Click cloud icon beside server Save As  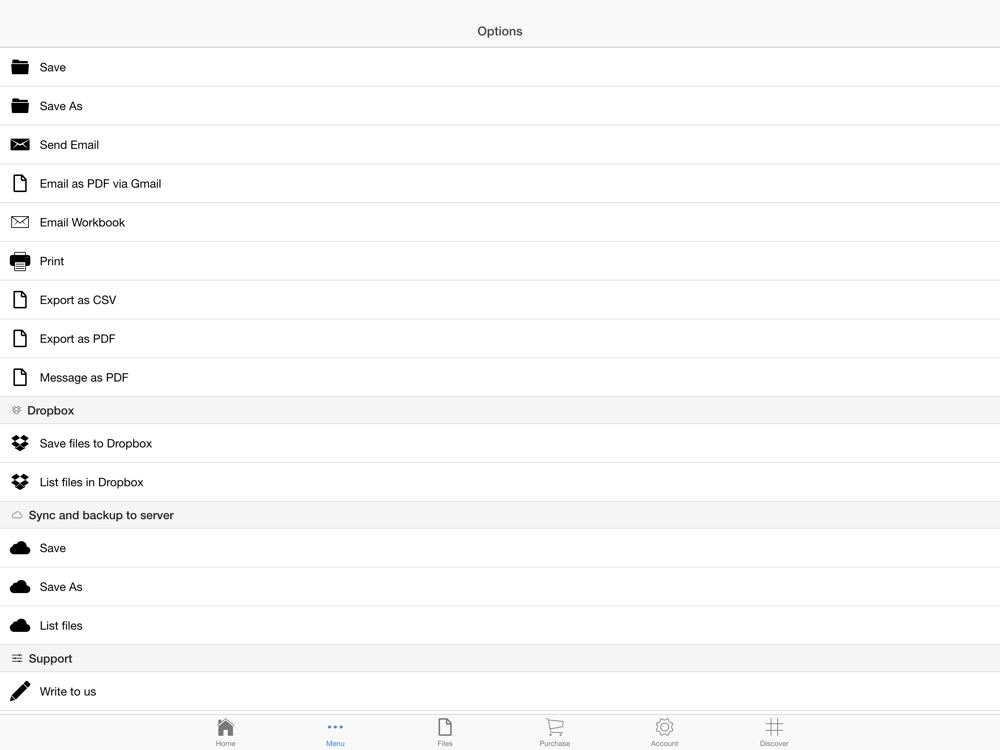[x=20, y=587]
